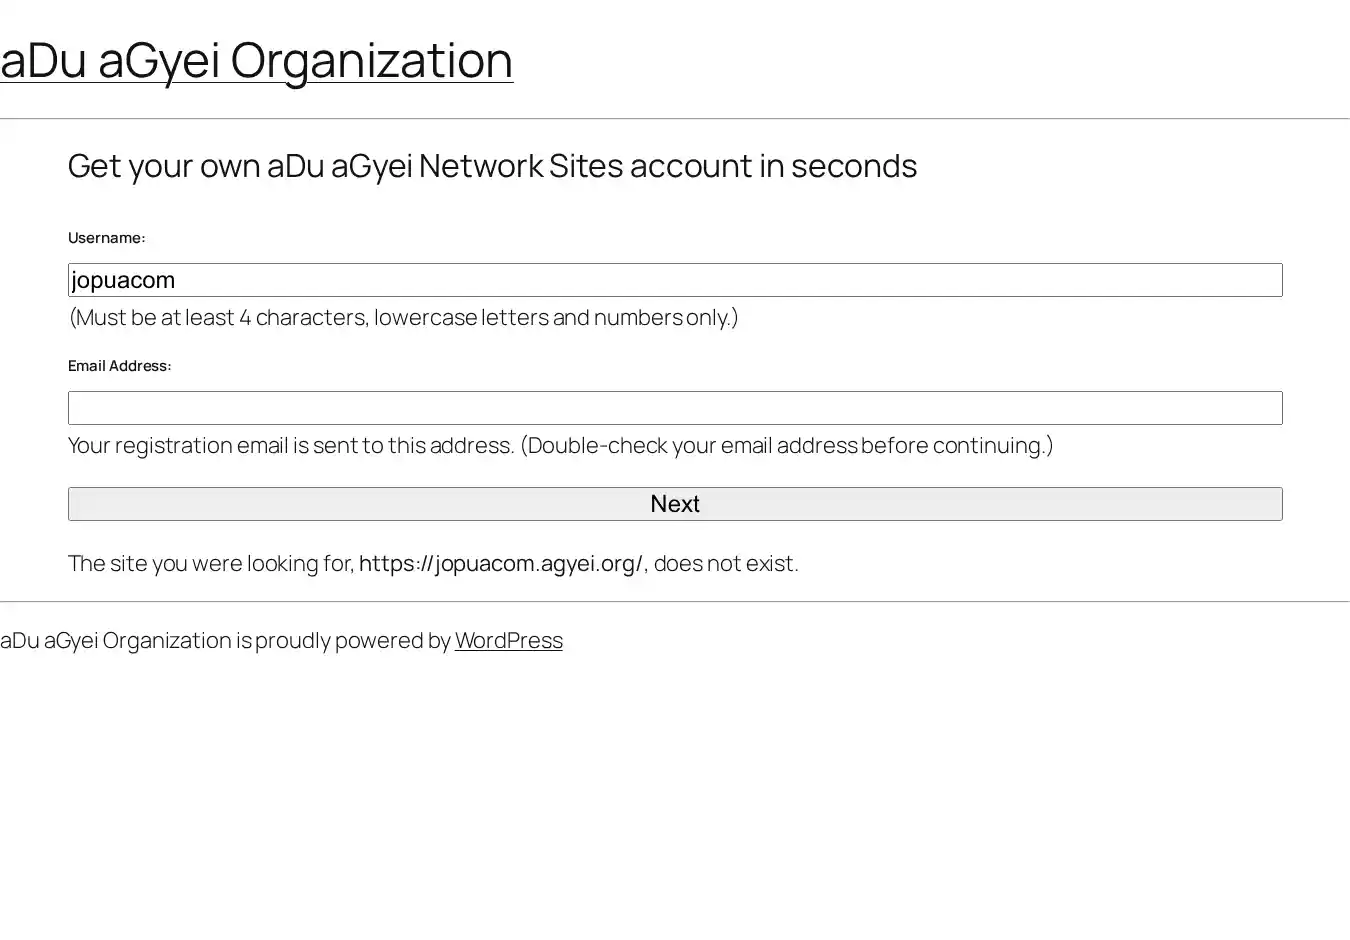This screenshot has height=940, width=1350.
Task: Click the Email Address label
Action: (x=119, y=366)
